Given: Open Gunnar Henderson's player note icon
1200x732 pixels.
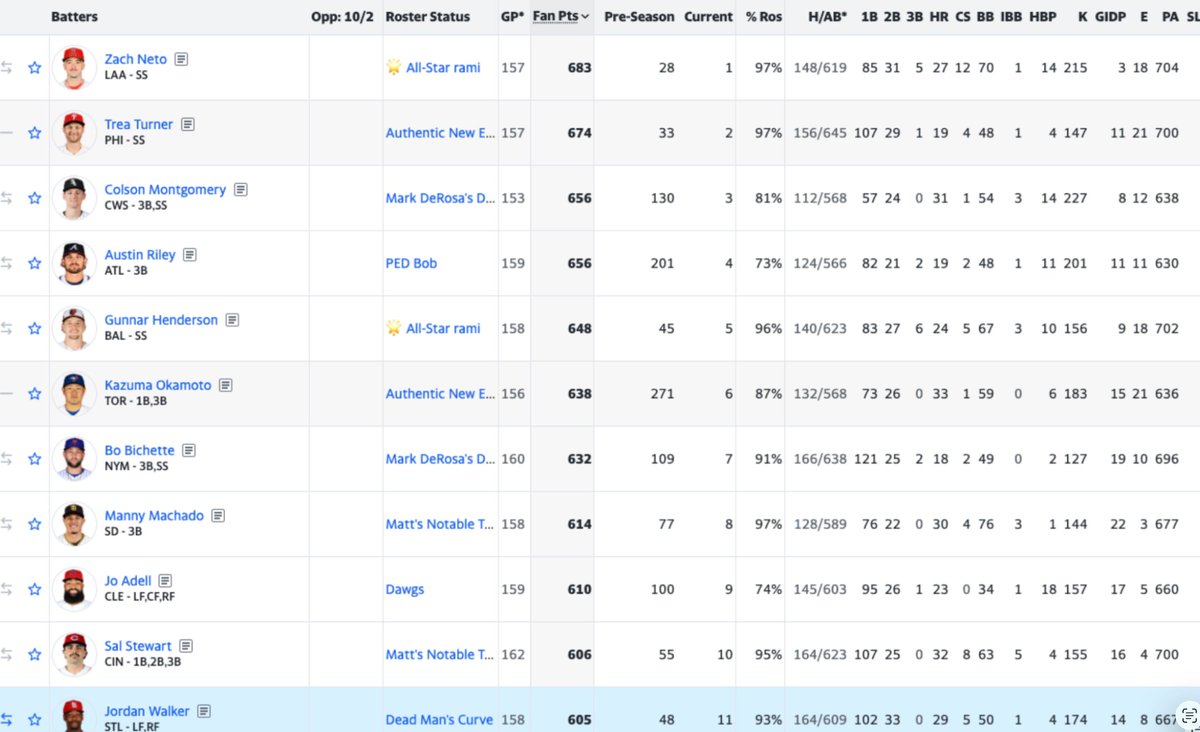Looking at the screenshot, I should coord(232,320).
